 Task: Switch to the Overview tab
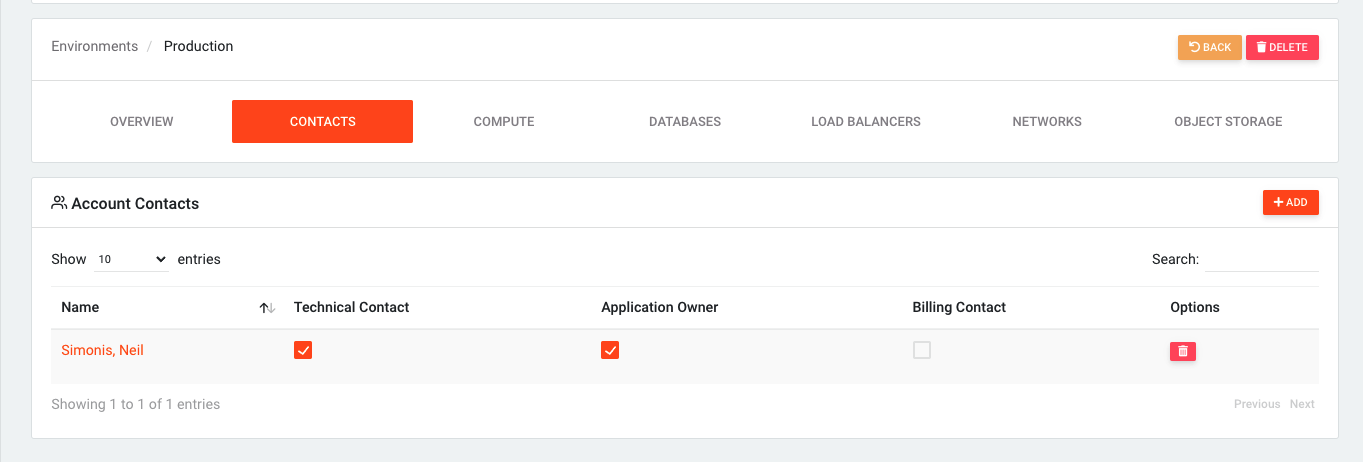(142, 122)
